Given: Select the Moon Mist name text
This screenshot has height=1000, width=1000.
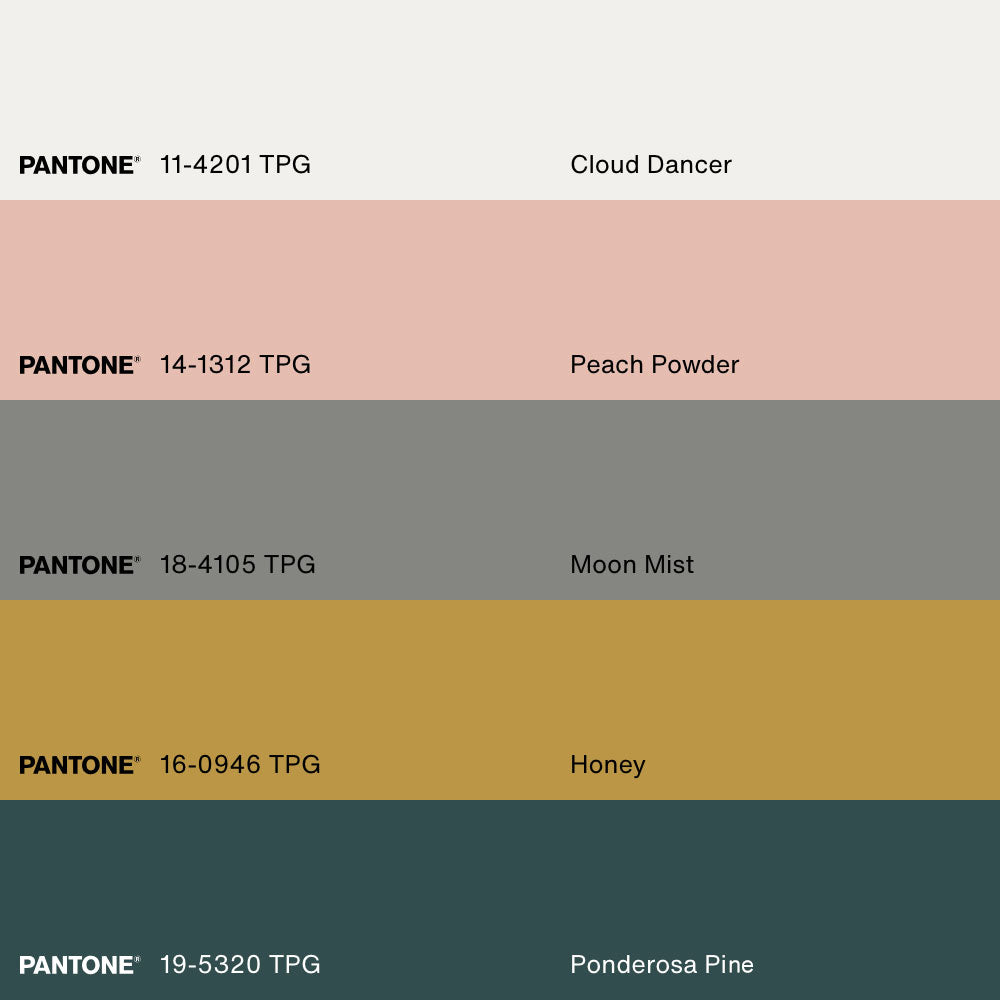Looking at the screenshot, I should pos(631,565).
